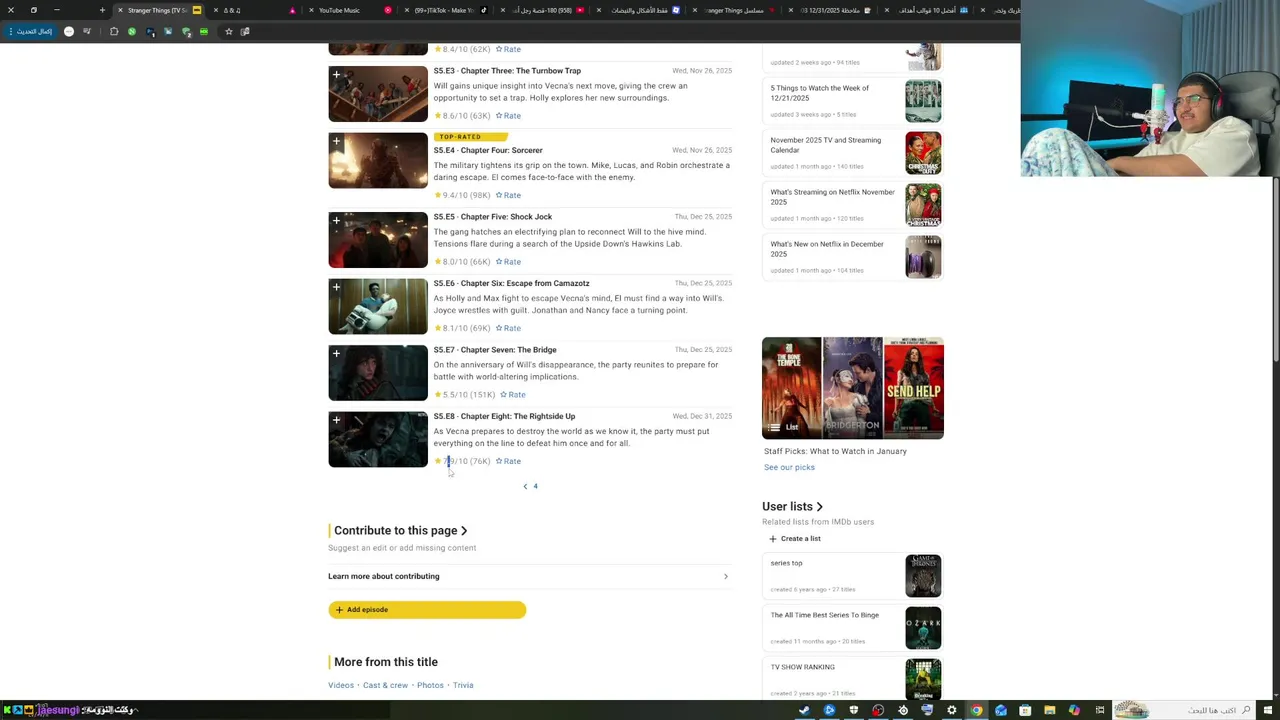Click the Add episode button
1280x720 pixels.
click(427, 610)
